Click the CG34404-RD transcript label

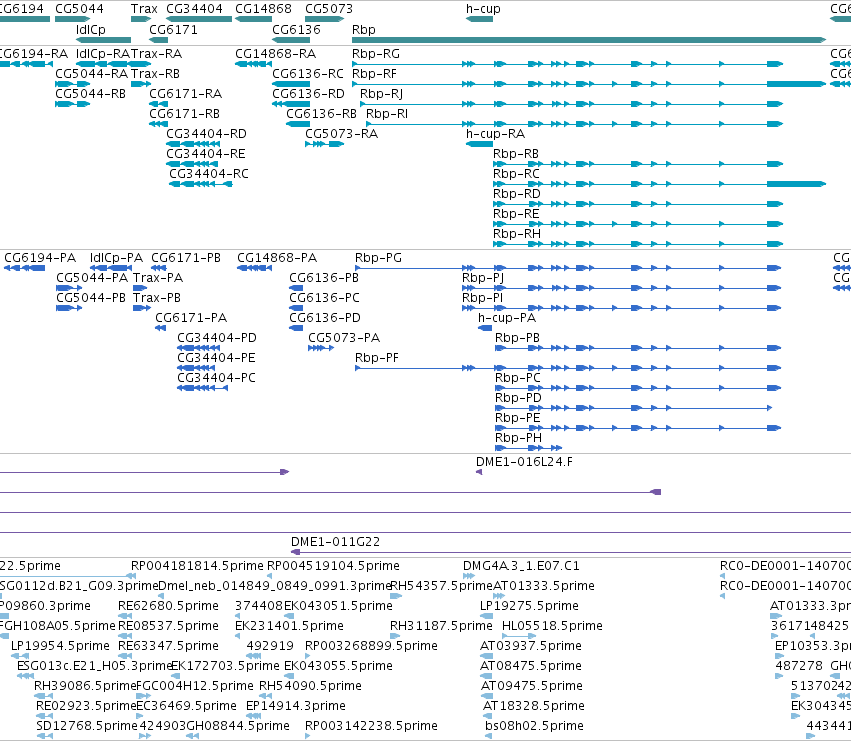[206, 134]
